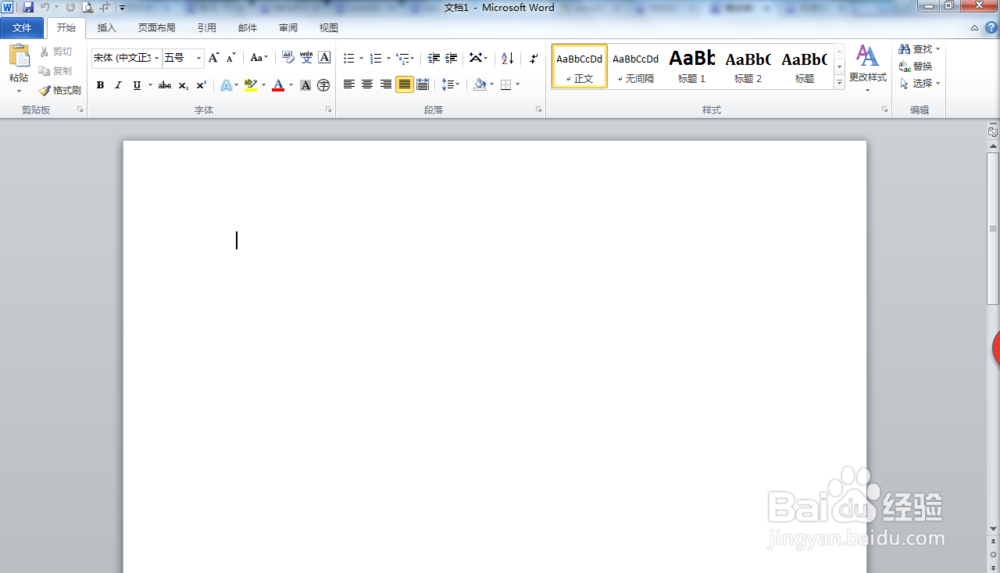This screenshot has height=573, width=1000.
Task: Click the Asian Layout icon
Action: 476,58
